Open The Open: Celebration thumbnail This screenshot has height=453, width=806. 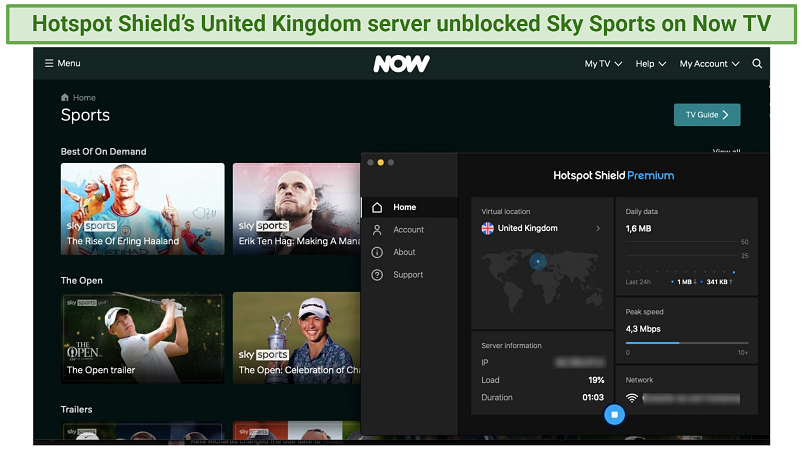[297, 338]
